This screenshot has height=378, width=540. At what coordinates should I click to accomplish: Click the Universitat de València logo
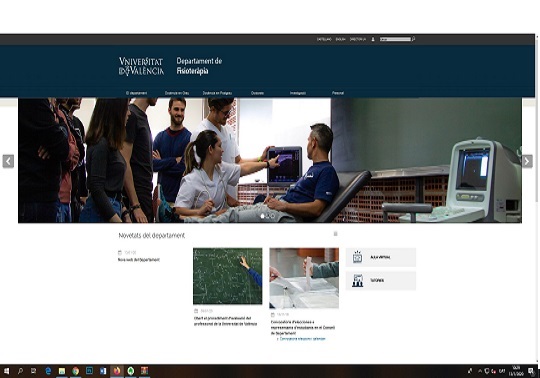pos(141,66)
